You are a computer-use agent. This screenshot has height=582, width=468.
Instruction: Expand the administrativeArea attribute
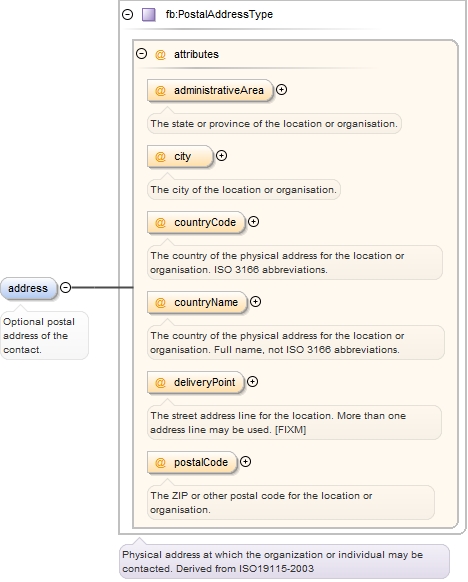click(x=282, y=89)
